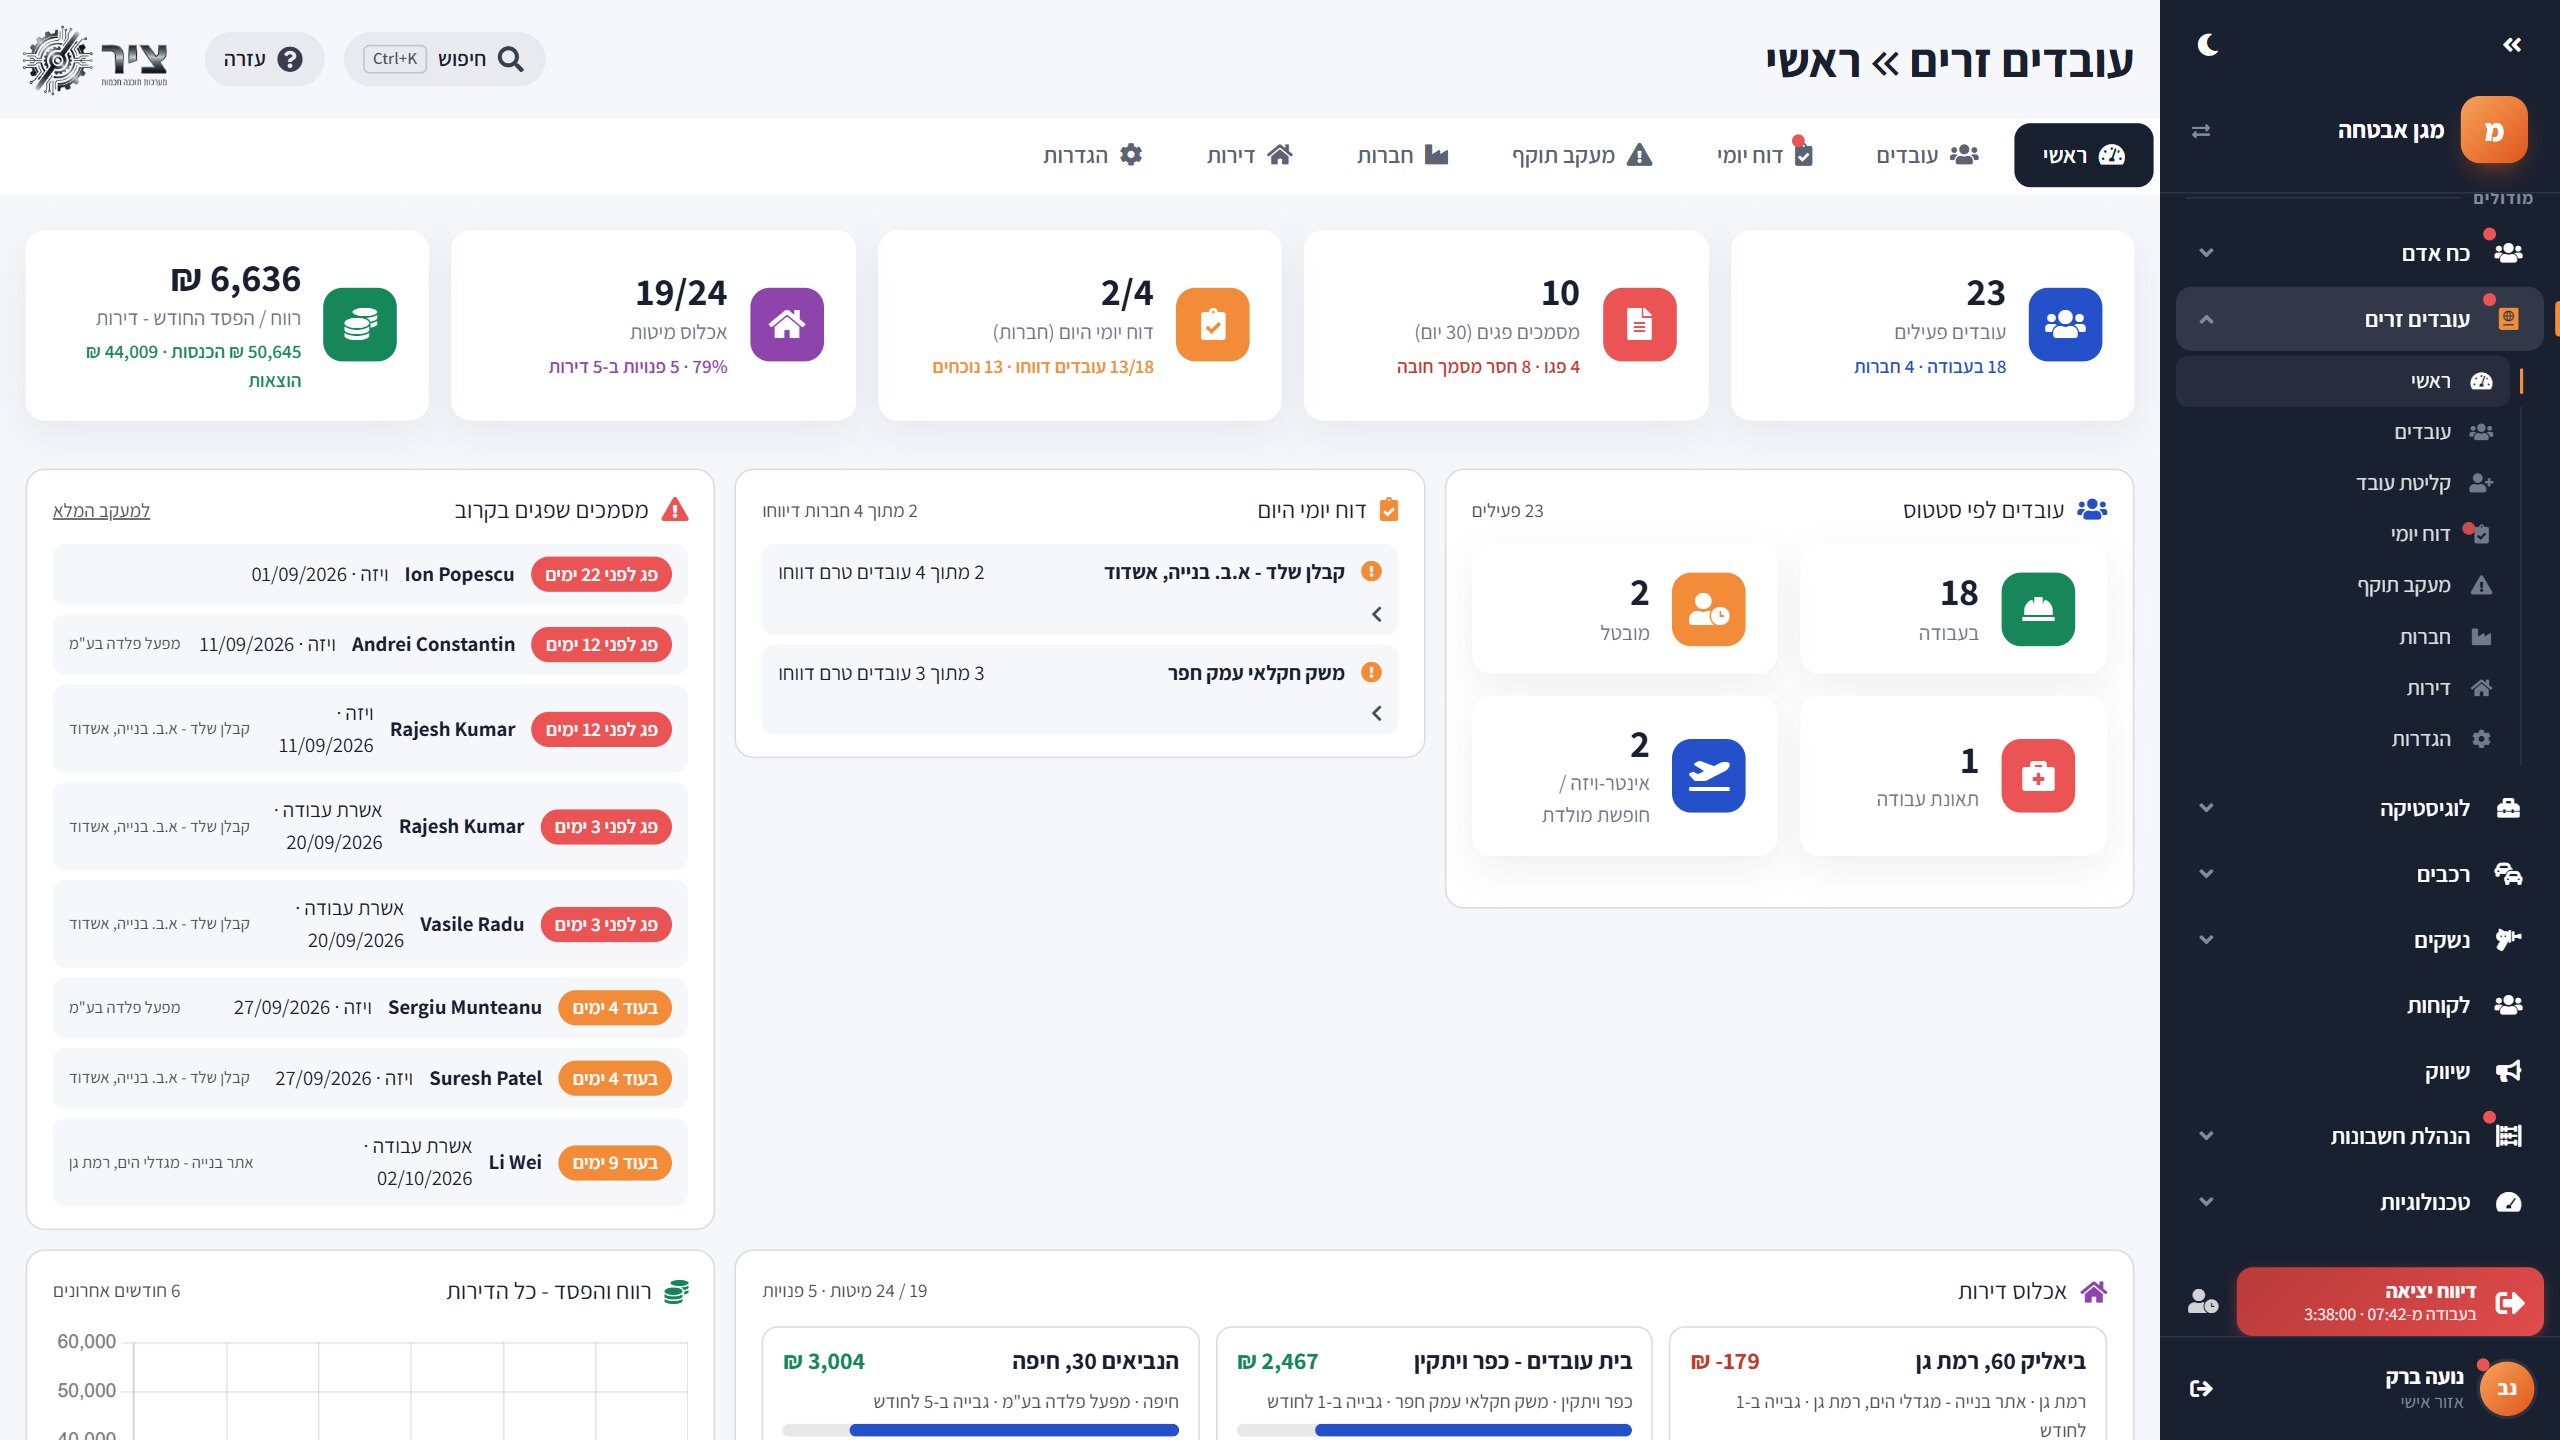
Task: Select קליטת עובד in sidebar submenu
Action: (x=2343, y=483)
